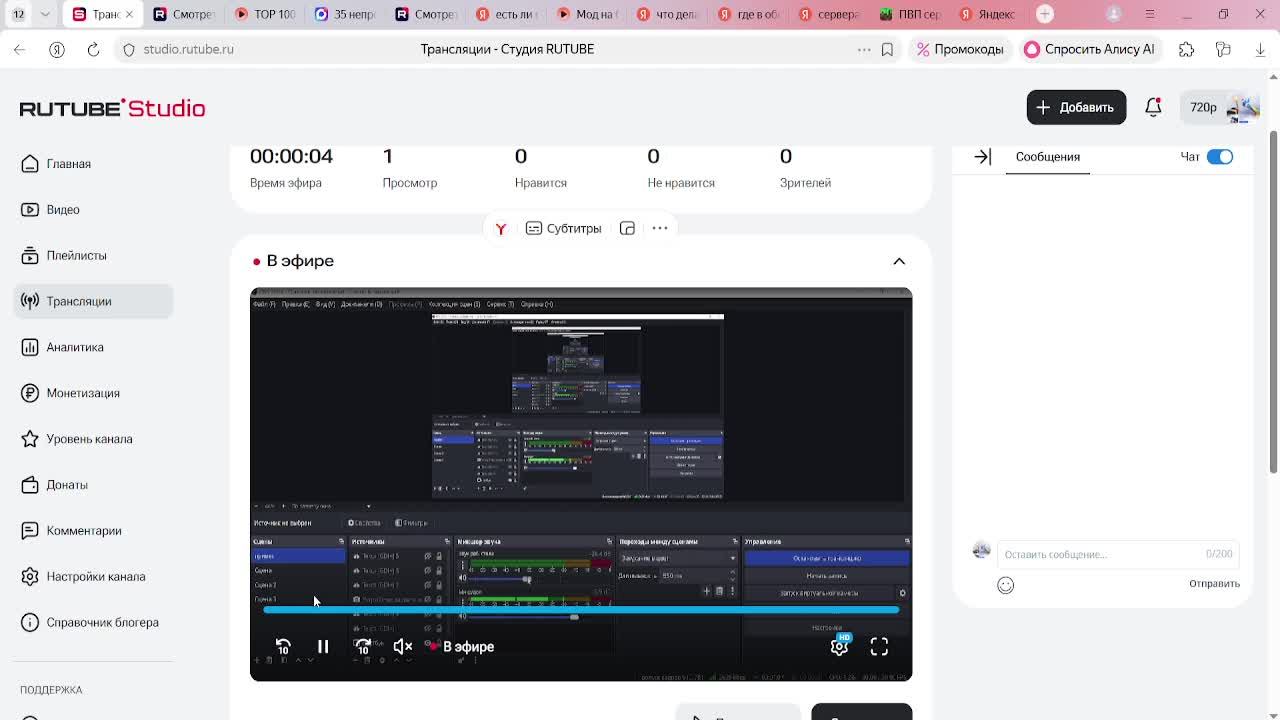This screenshot has height=720, width=1280.
Task: Select Трансляции in the sidebar
Action: point(93,301)
